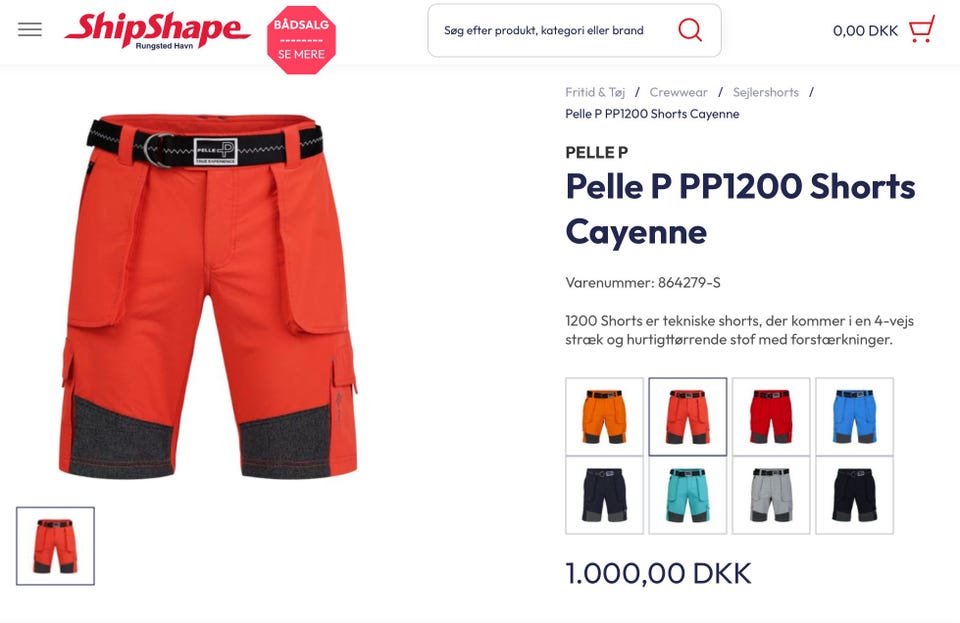The image size is (960, 623).
Task: Select the orange shorts color variant
Action: tap(604, 417)
